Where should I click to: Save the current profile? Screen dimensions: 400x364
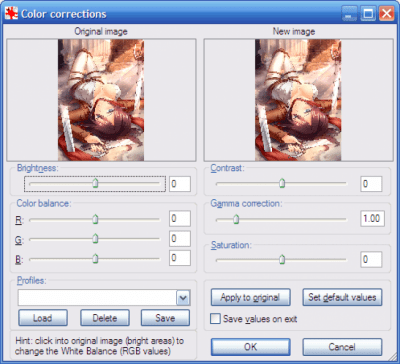tap(165, 318)
